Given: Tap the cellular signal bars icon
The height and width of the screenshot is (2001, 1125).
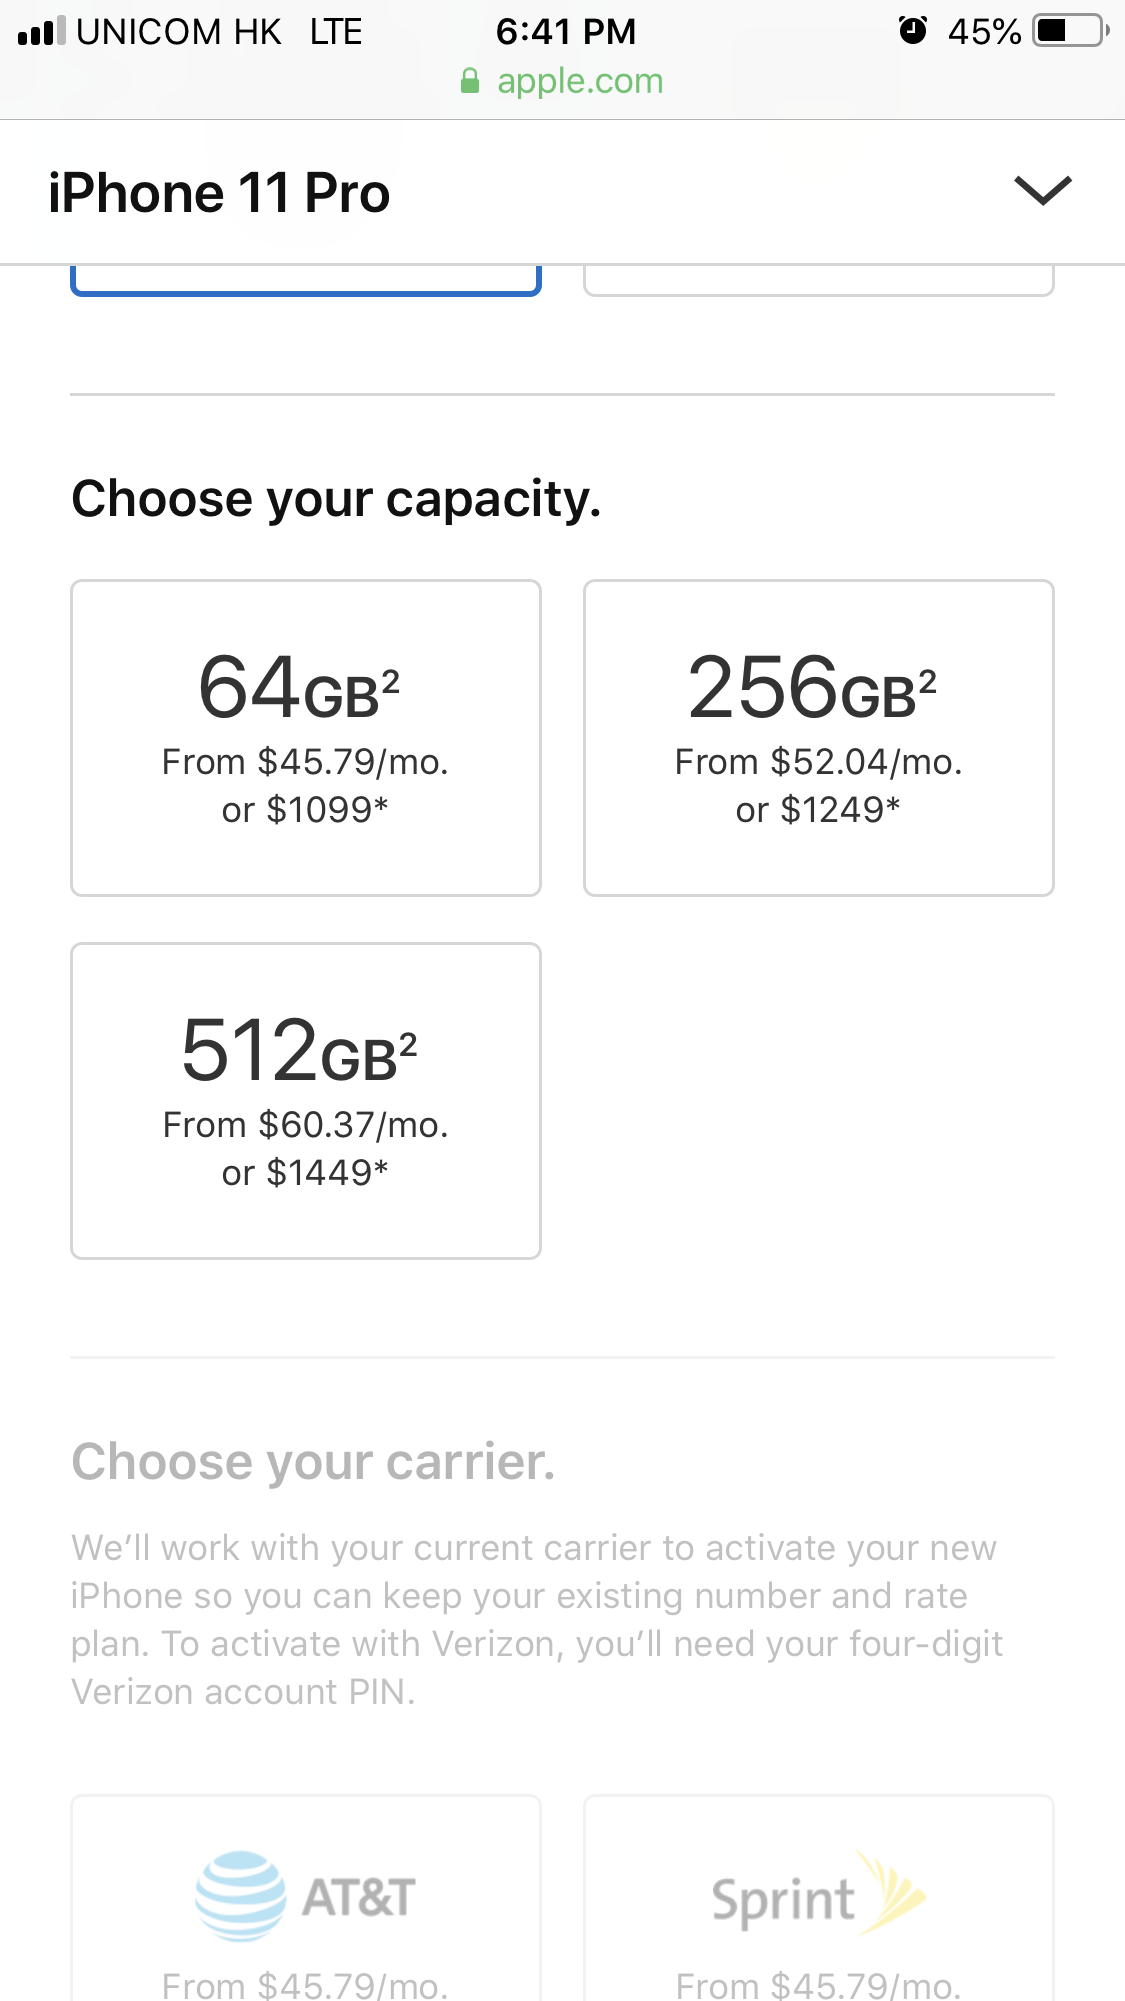Looking at the screenshot, I should point(41,32).
